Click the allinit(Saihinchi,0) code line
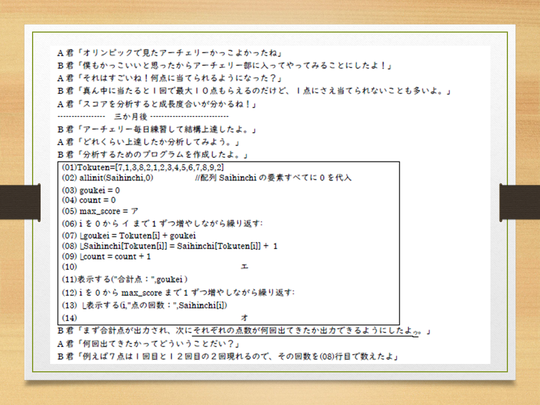Image resolution: width=540 pixels, height=405 pixels. pos(107,178)
